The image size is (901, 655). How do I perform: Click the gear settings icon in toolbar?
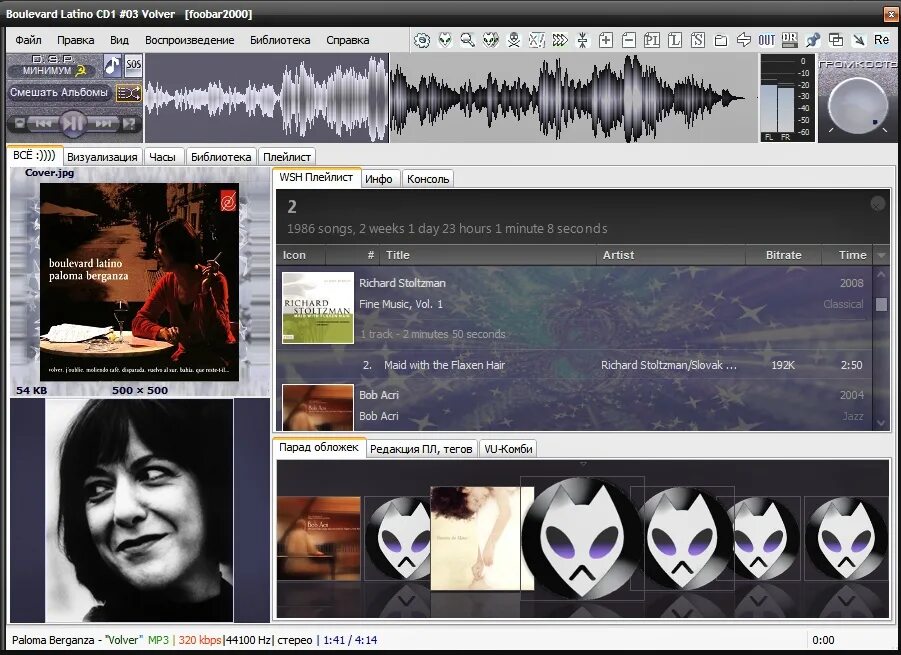(x=422, y=40)
